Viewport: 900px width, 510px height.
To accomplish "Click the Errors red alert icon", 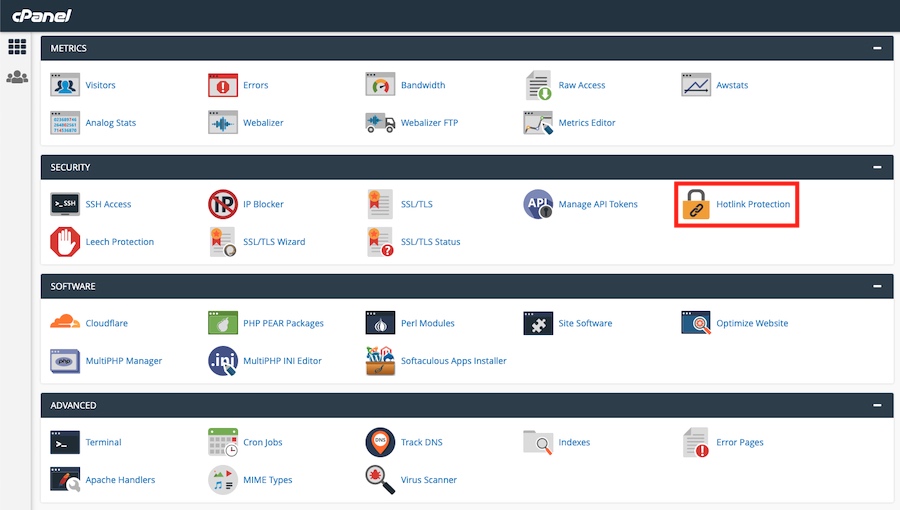I will (223, 85).
